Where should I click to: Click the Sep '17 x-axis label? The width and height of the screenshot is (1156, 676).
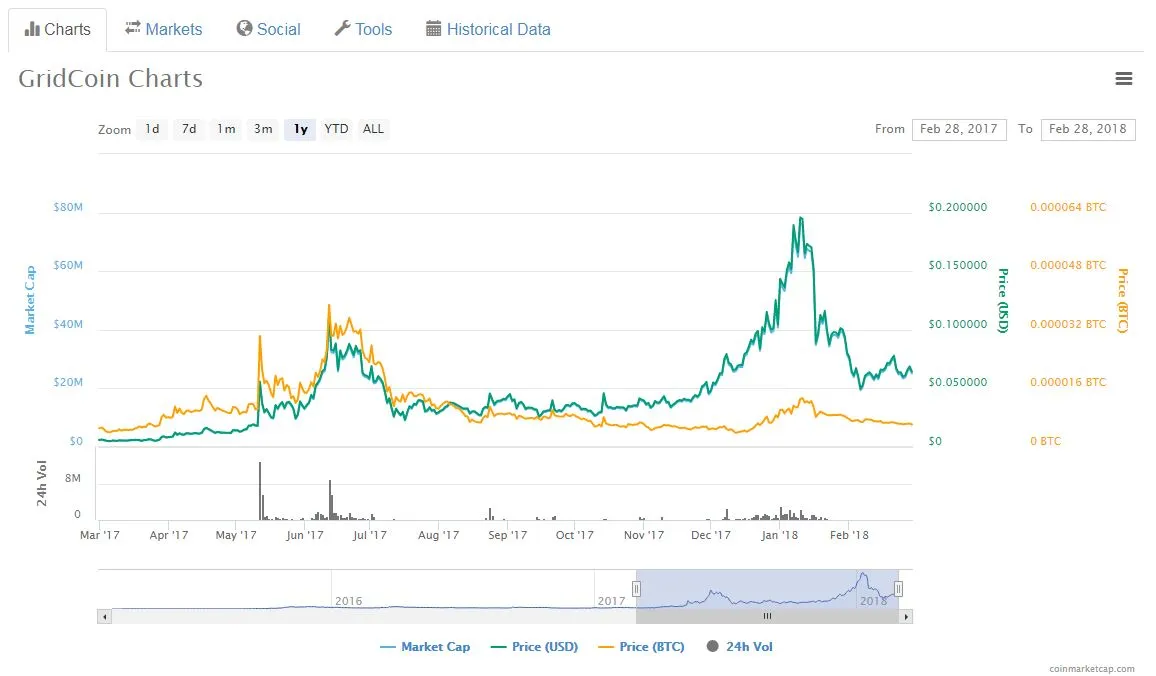507,535
